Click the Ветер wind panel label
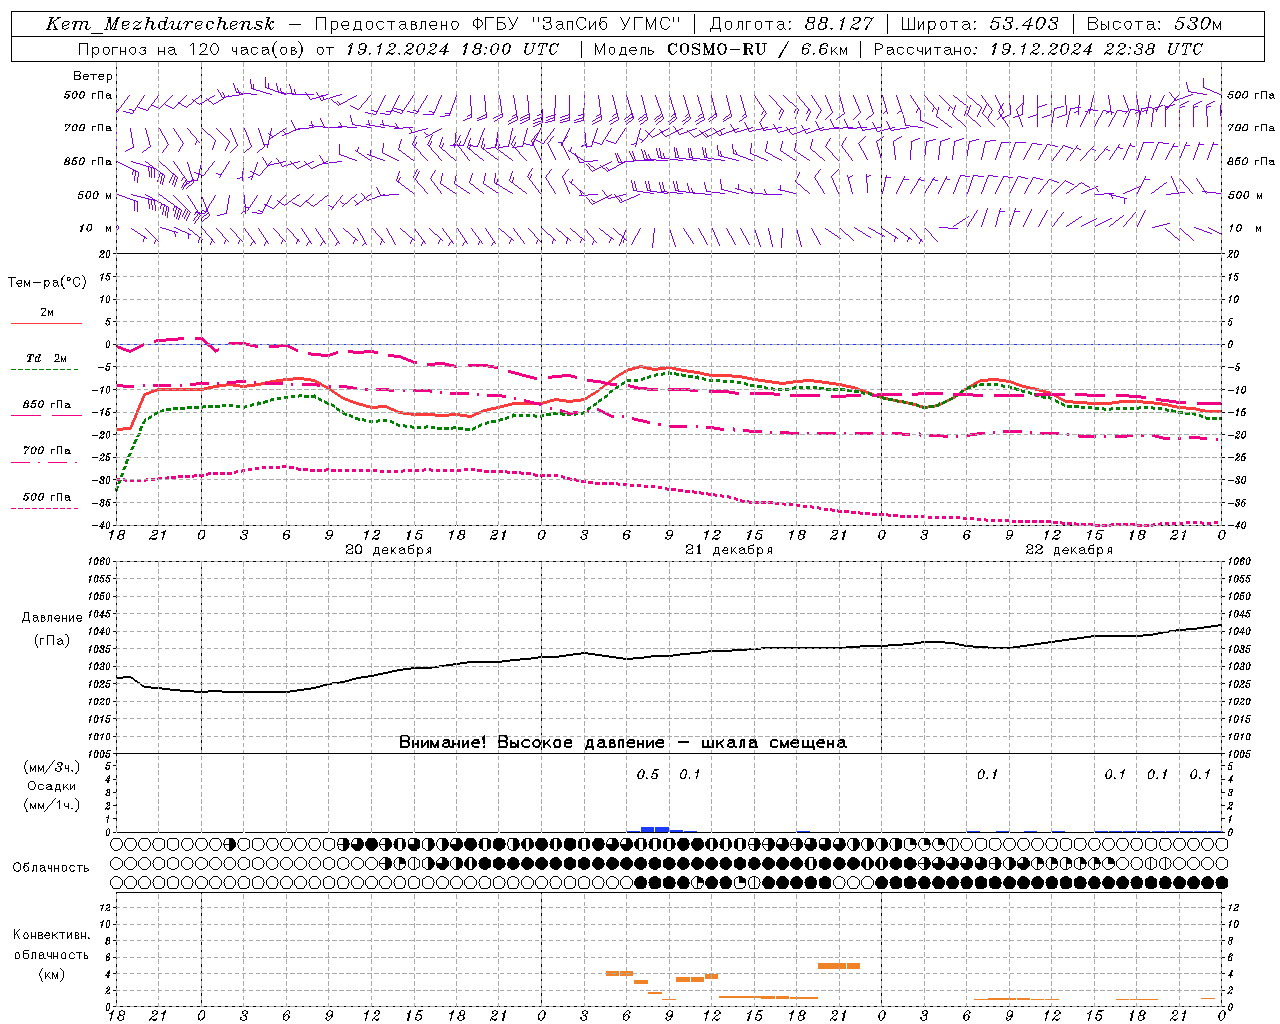1280x1024 pixels. 93,76
